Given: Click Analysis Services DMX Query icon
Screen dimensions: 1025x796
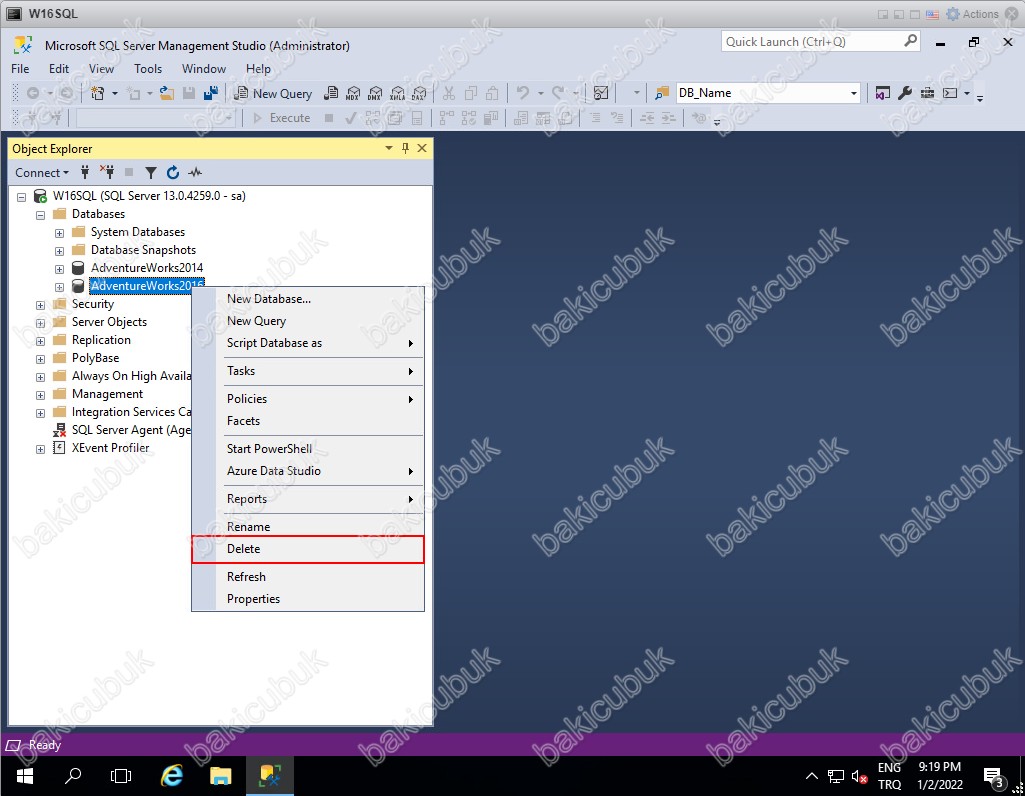Looking at the screenshot, I should click(375, 93).
